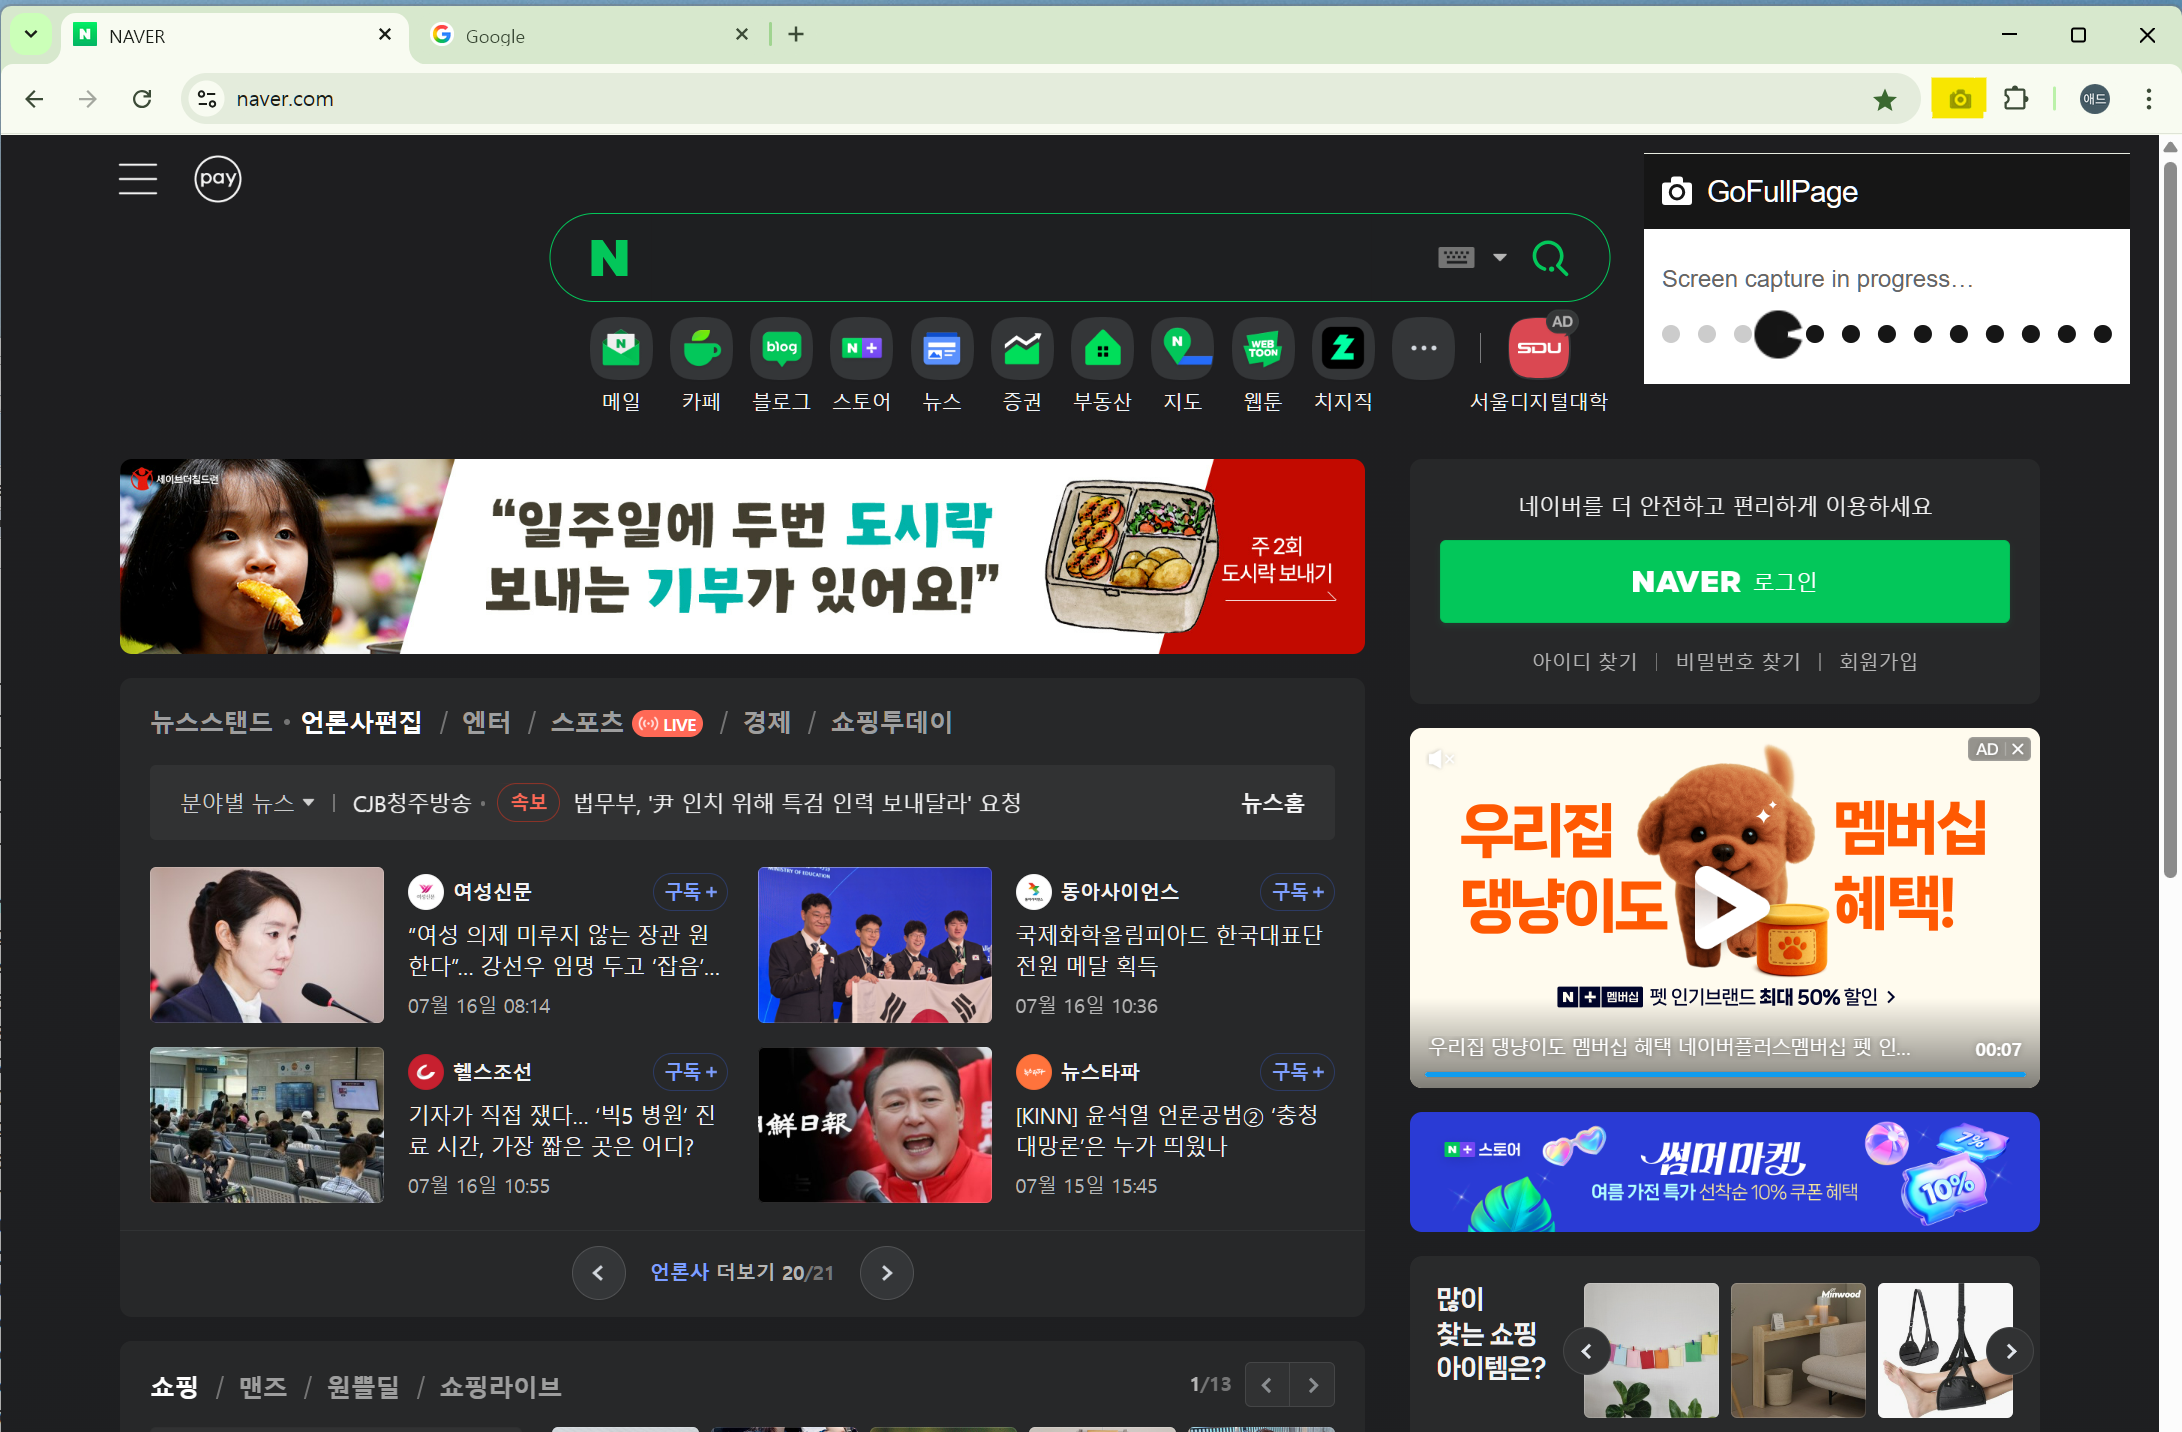Click the Naver Pay icon

coord(217,179)
